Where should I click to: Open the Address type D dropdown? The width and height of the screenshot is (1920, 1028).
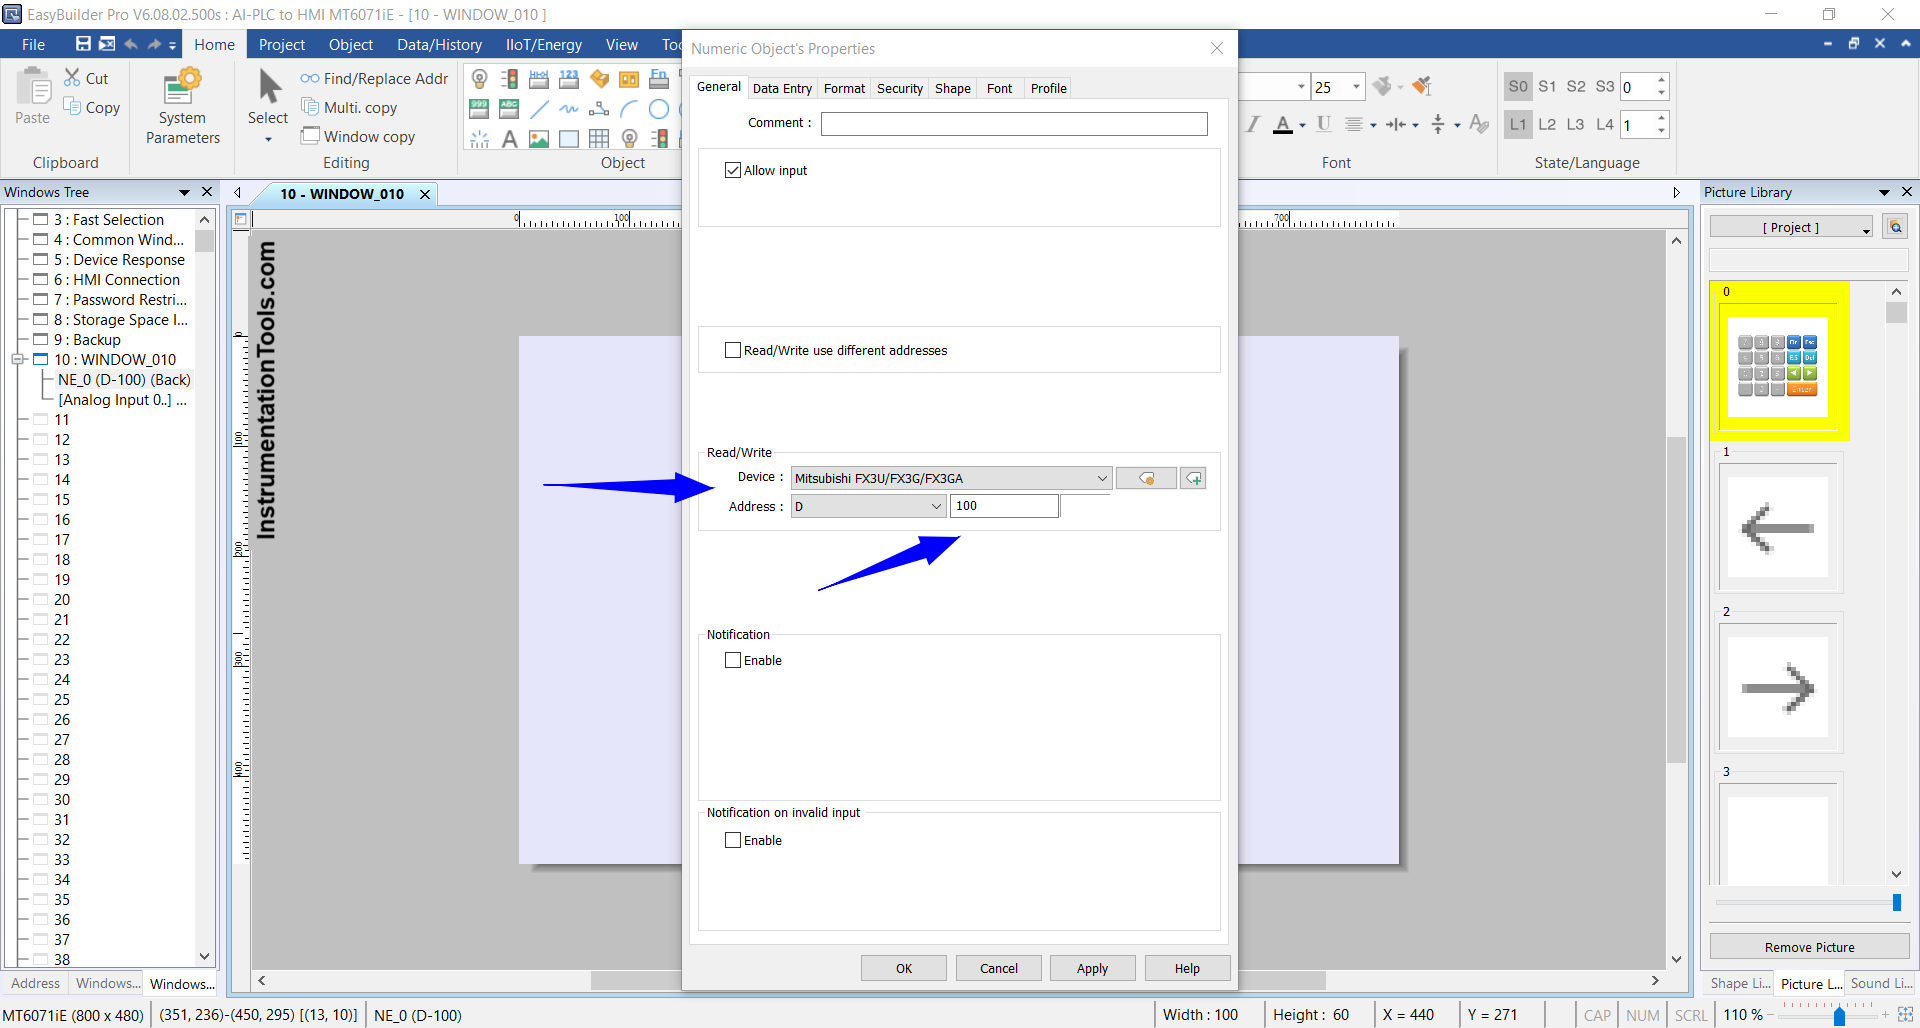pyautogui.click(x=936, y=506)
